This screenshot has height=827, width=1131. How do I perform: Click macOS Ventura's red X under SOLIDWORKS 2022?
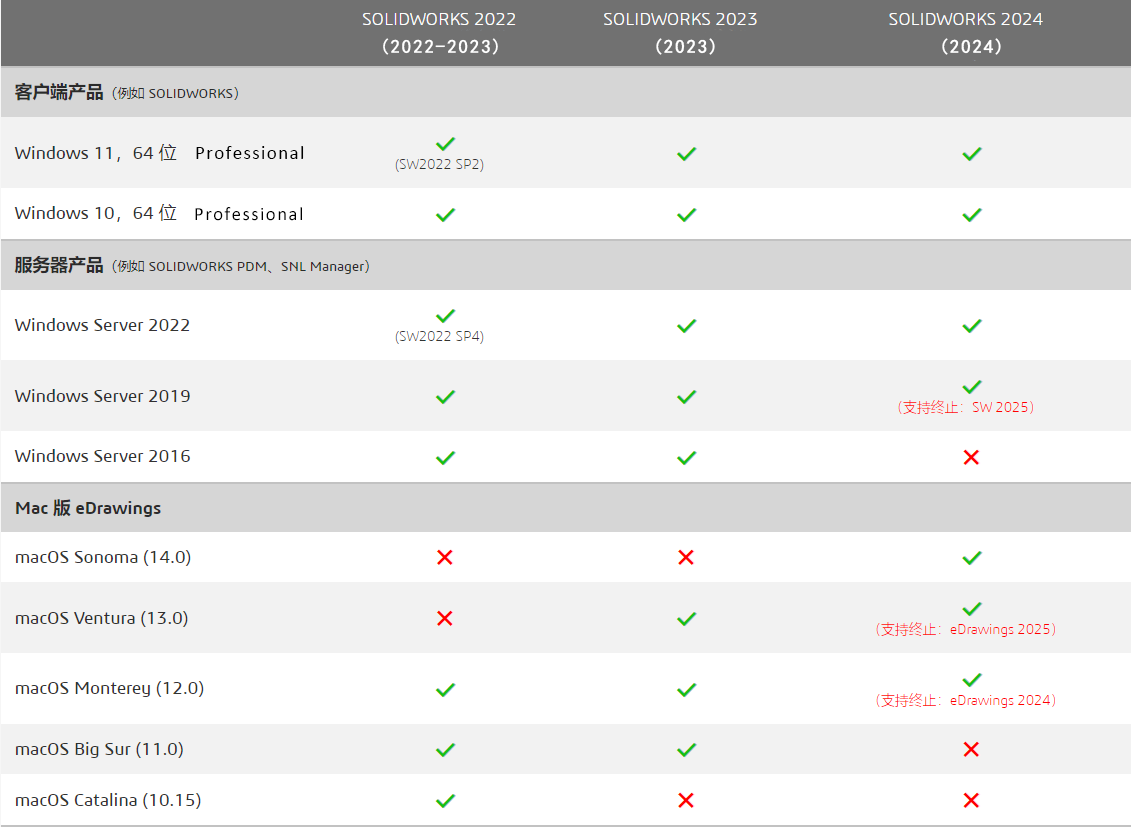click(445, 618)
